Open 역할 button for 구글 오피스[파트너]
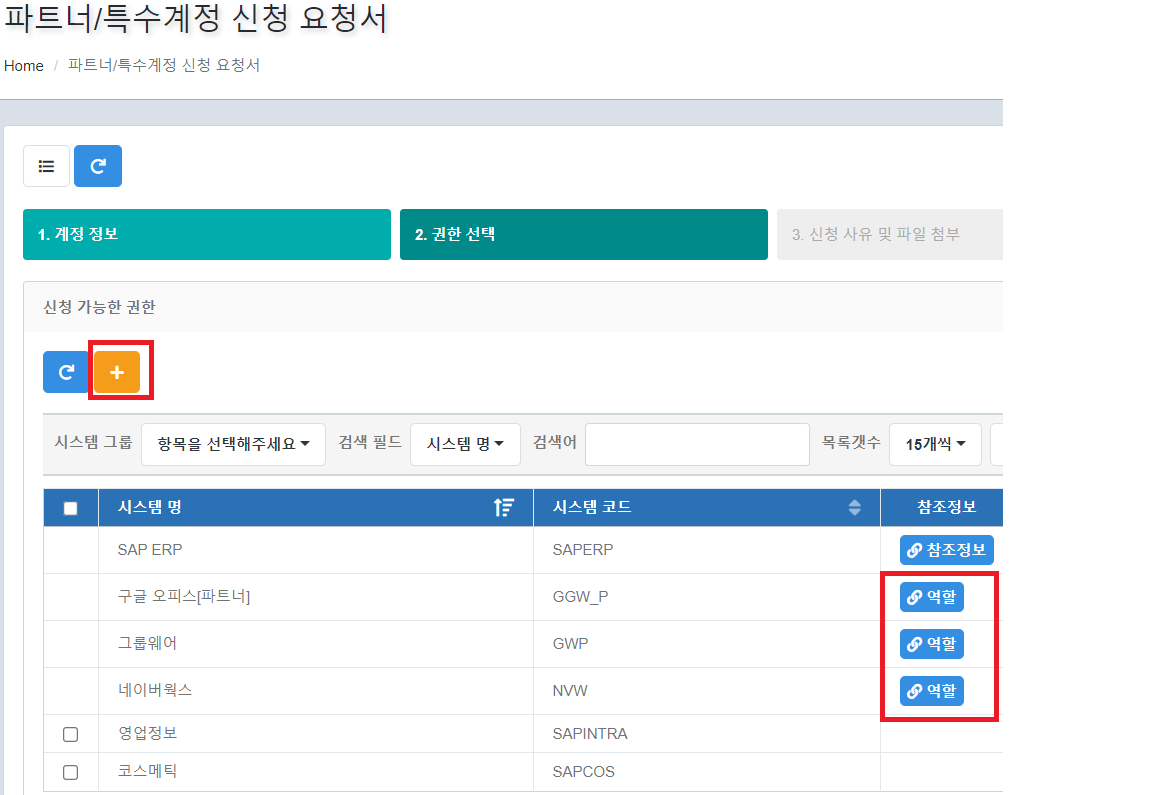The width and height of the screenshot is (1152, 795). click(x=932, y=597)
